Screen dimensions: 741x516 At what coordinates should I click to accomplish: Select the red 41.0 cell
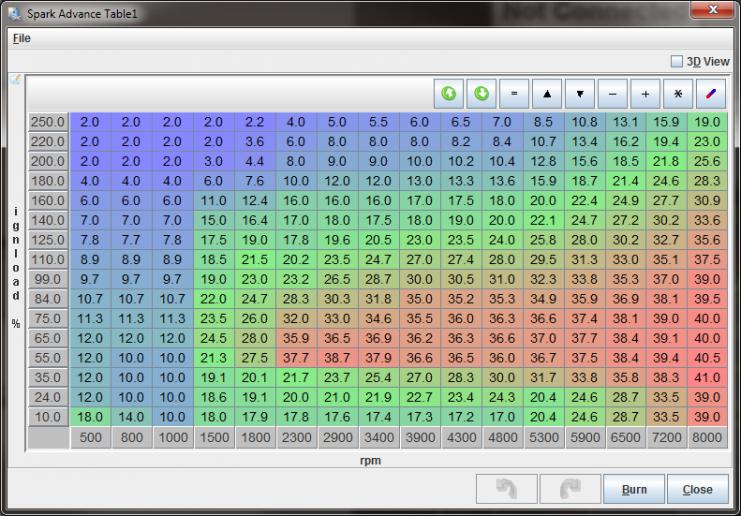pos(706,379)
